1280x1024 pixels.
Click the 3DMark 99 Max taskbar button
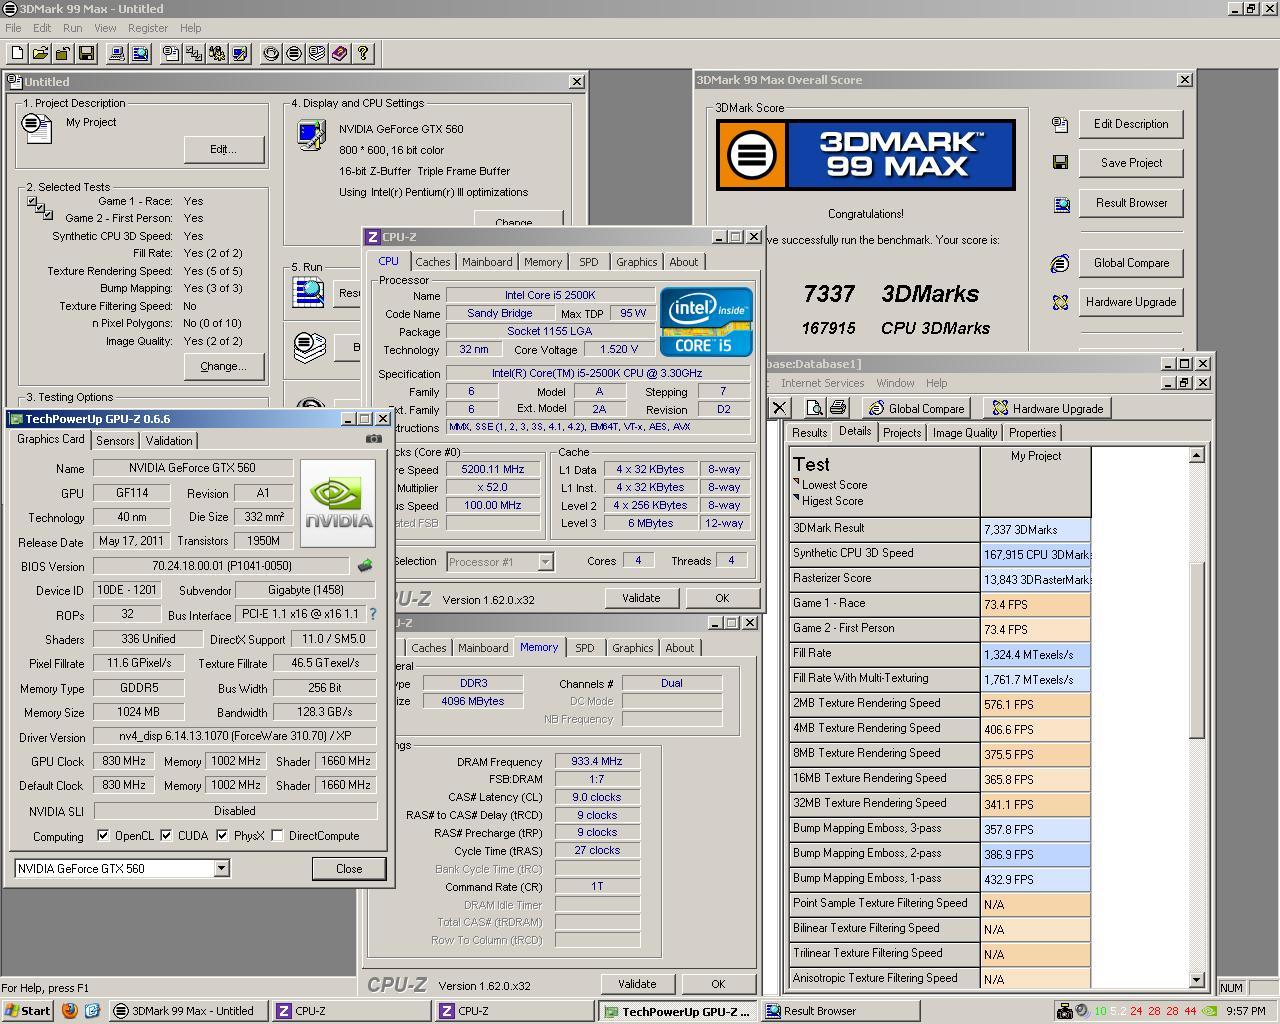(188, 1011)
